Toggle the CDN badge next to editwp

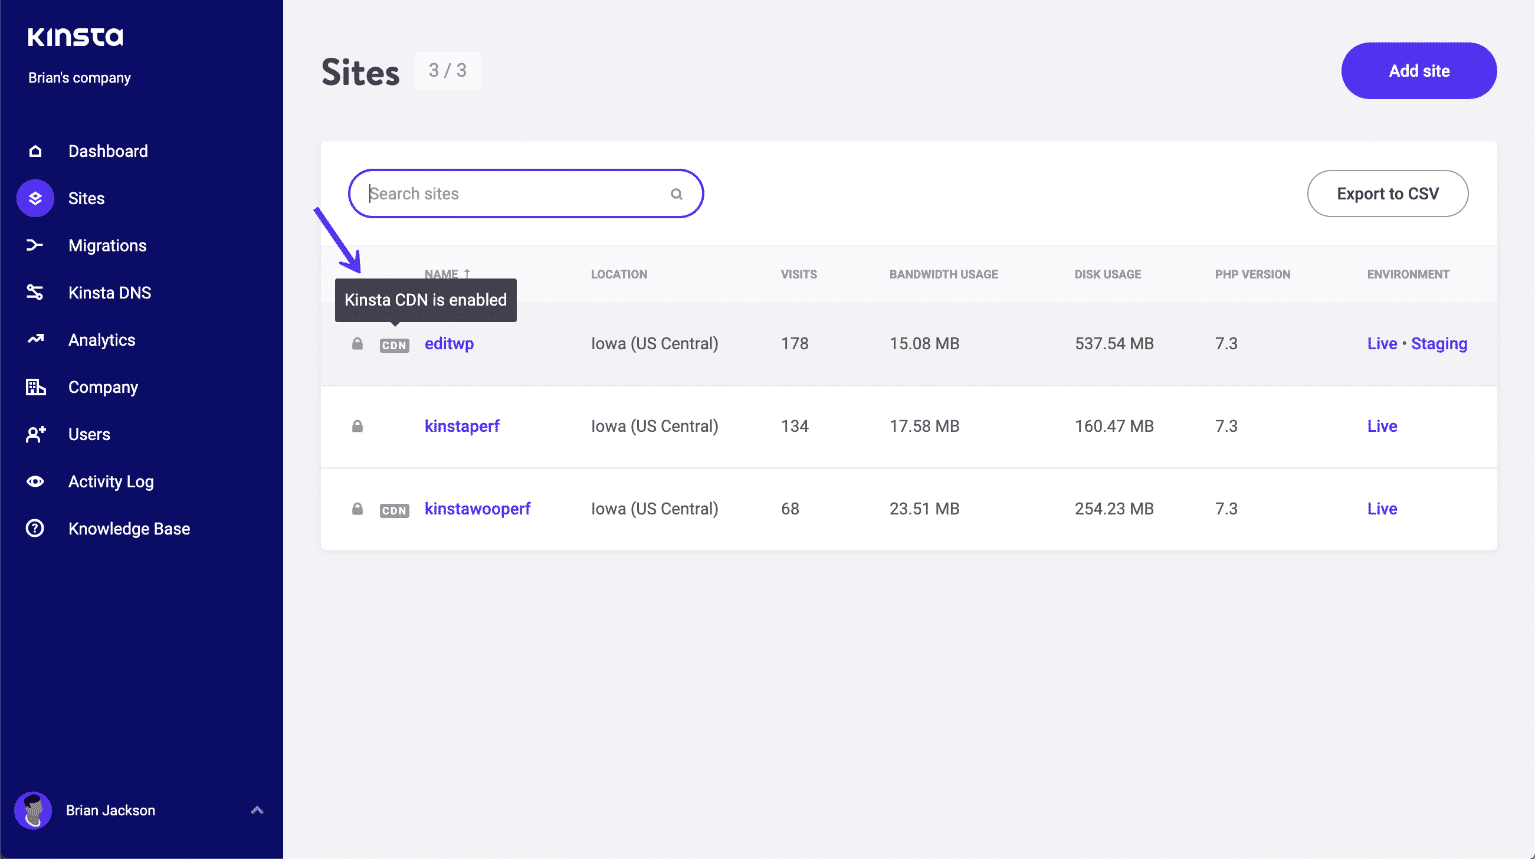[x=394, y=344]
